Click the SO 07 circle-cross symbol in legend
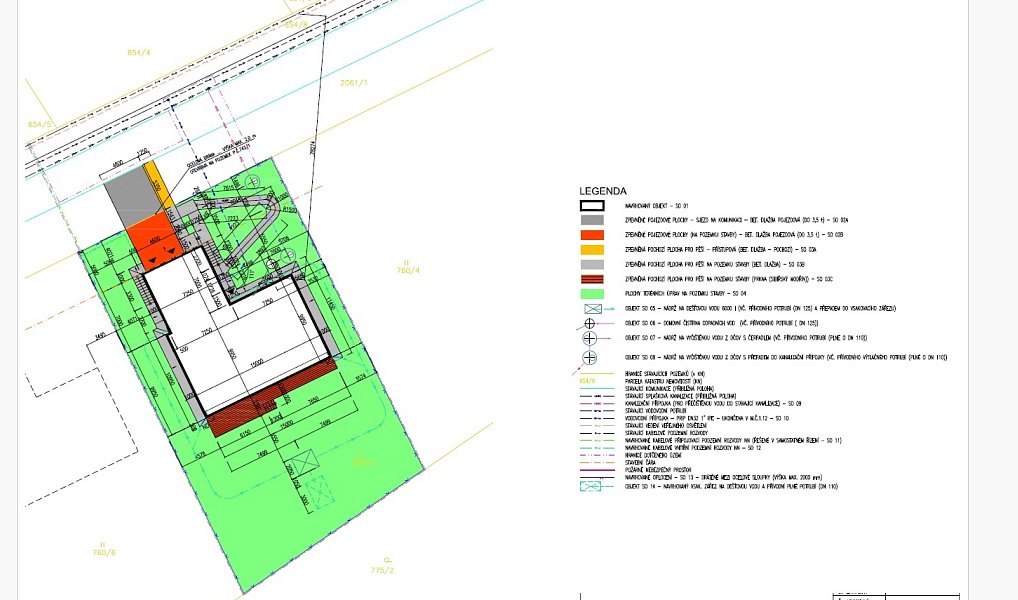The height and width of the screenshot is (600, 1018). [590, 338]
